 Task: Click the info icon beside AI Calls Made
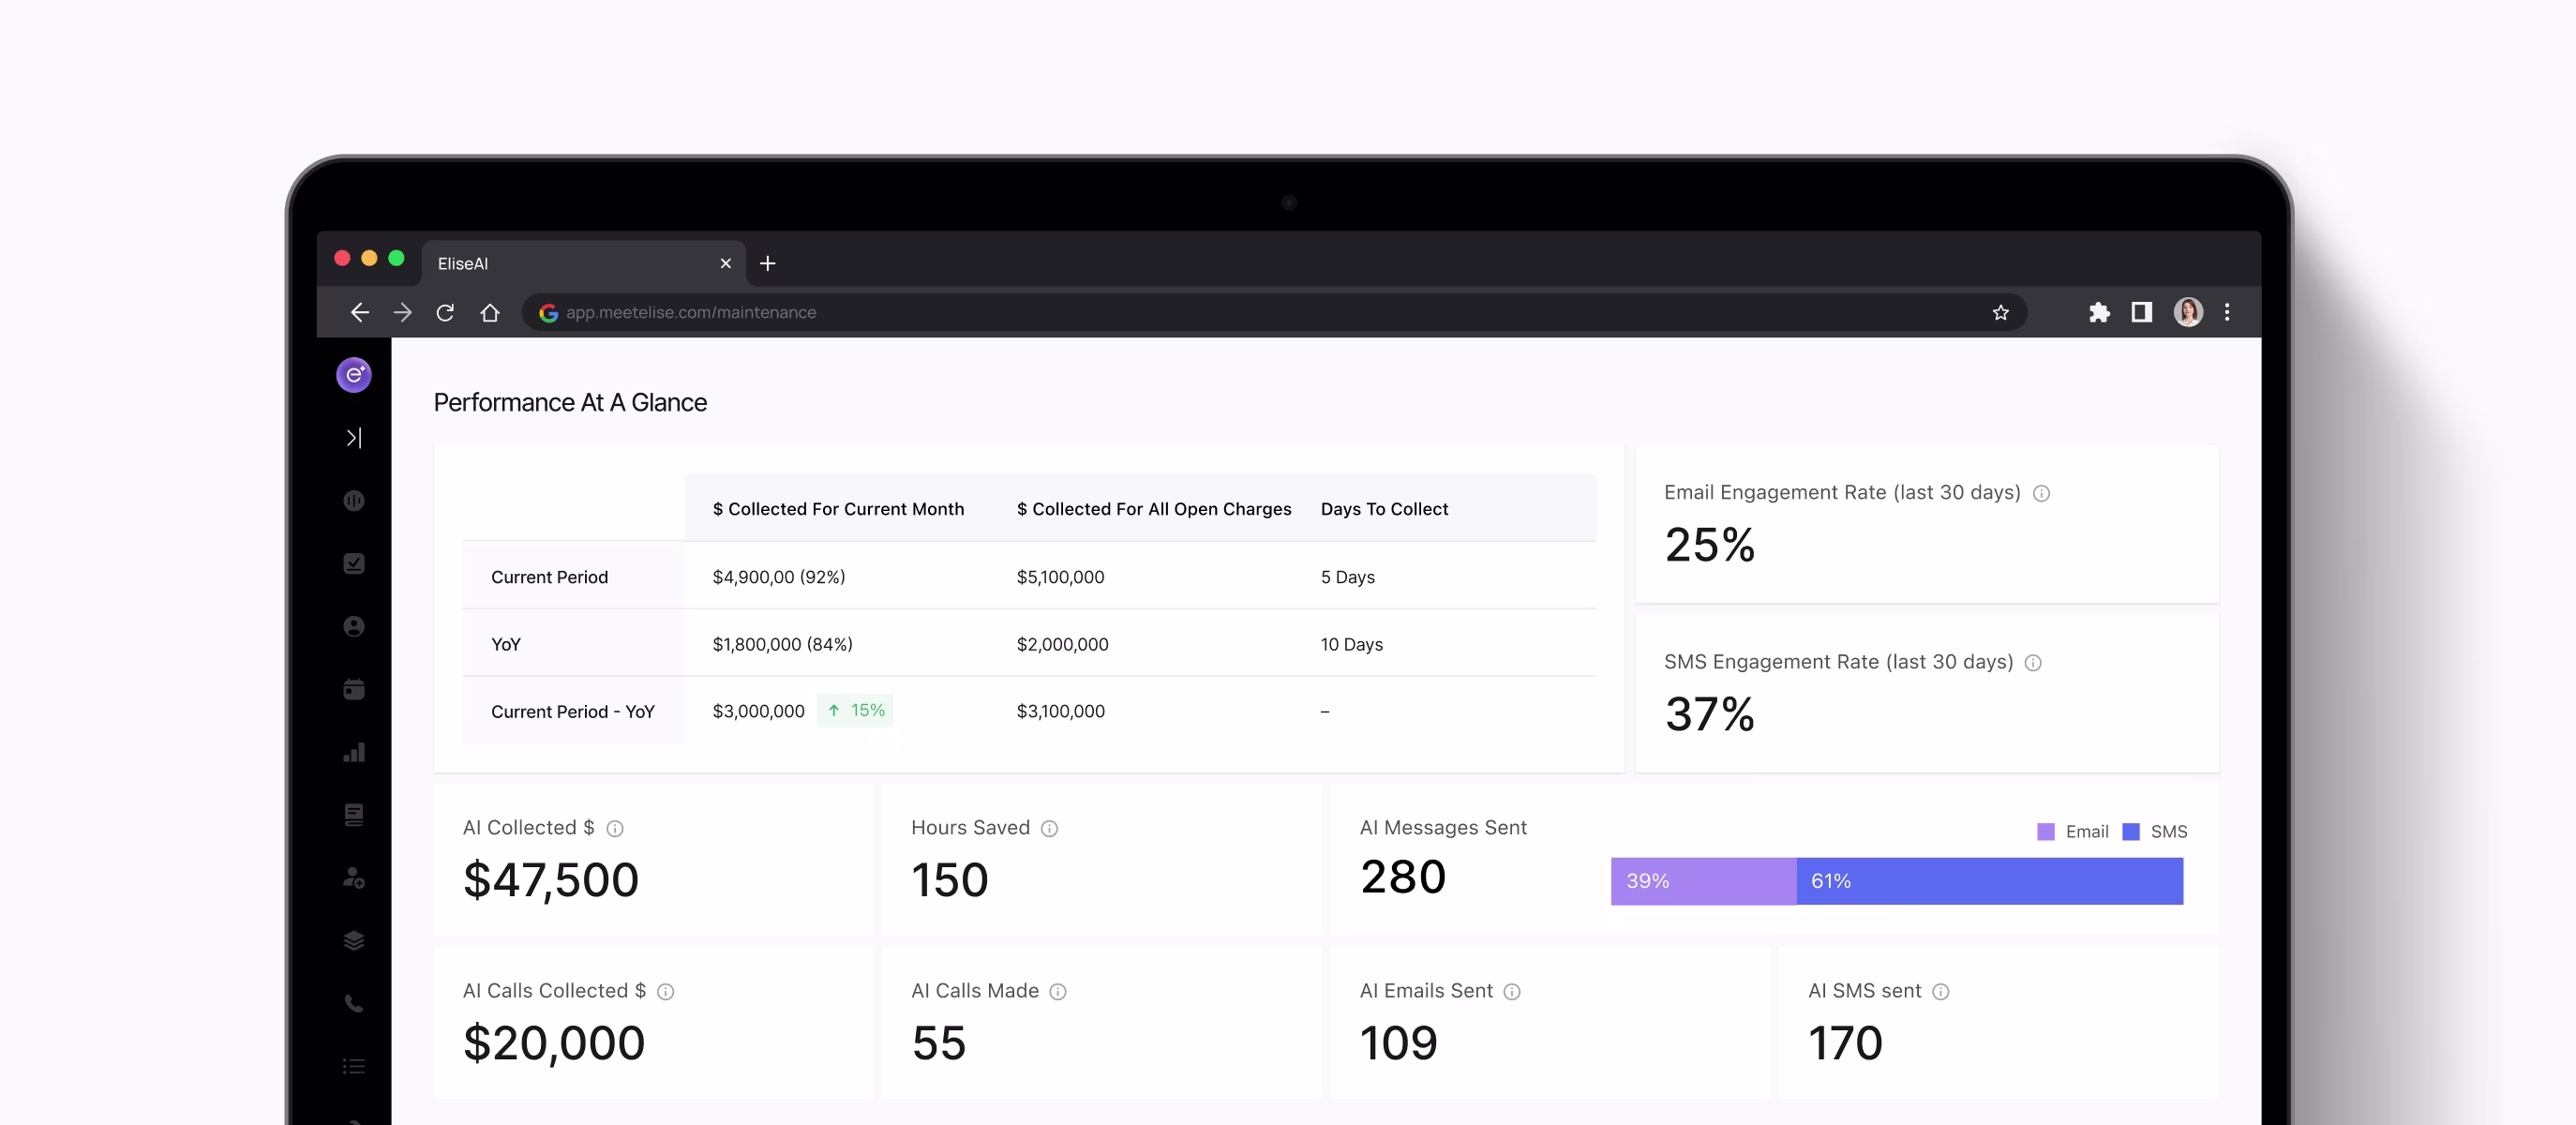point(1057,991)
